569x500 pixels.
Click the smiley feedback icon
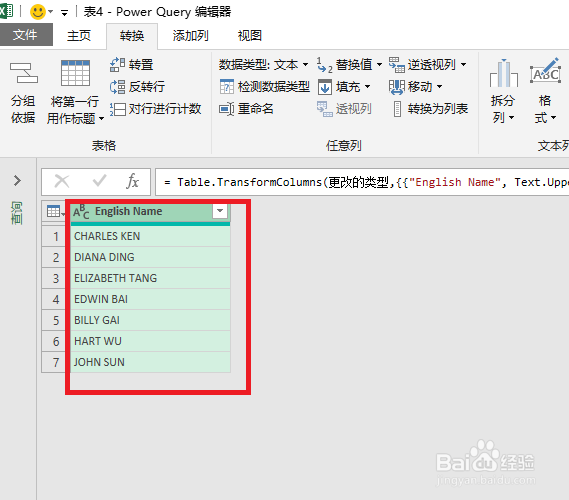tap(38, 12)
